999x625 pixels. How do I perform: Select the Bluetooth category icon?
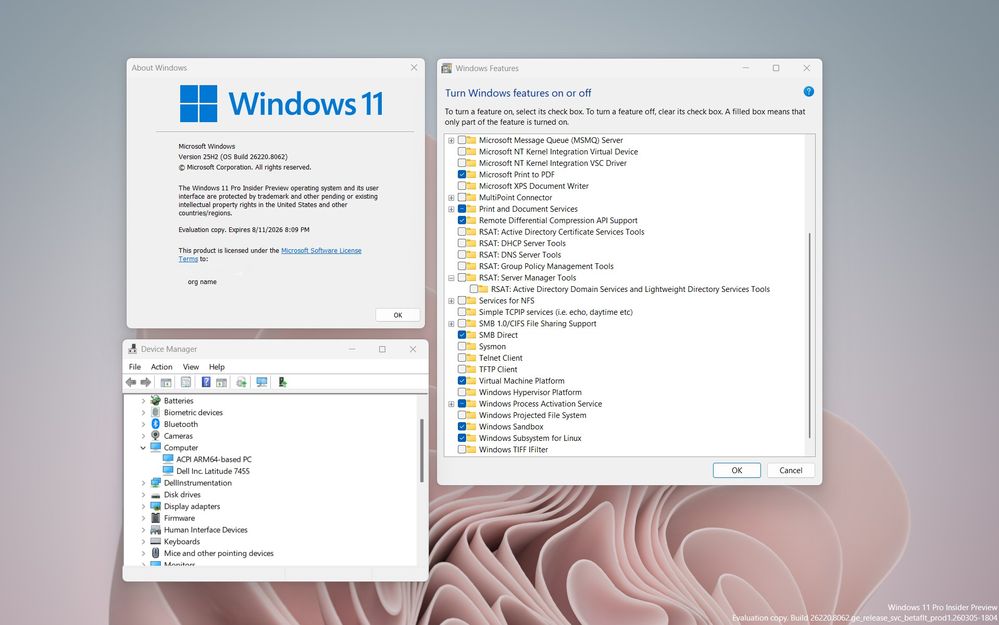[155, 424]
